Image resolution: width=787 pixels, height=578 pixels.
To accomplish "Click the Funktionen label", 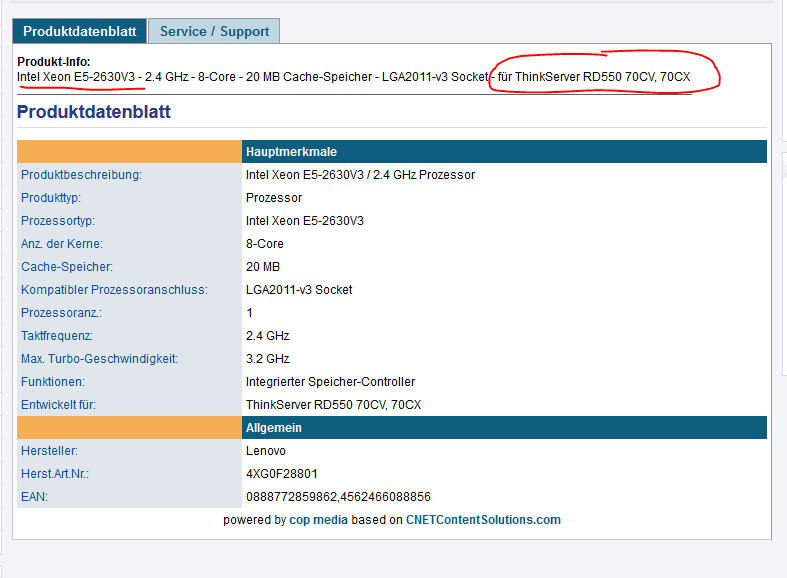I will click(x=53, y=382).
